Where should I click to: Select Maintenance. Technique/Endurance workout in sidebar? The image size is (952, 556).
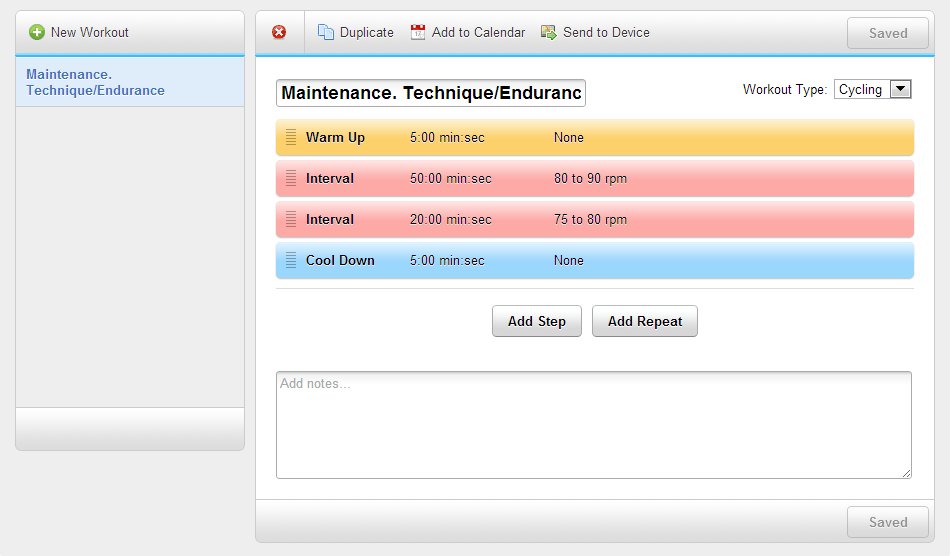(x=95, y=82)
